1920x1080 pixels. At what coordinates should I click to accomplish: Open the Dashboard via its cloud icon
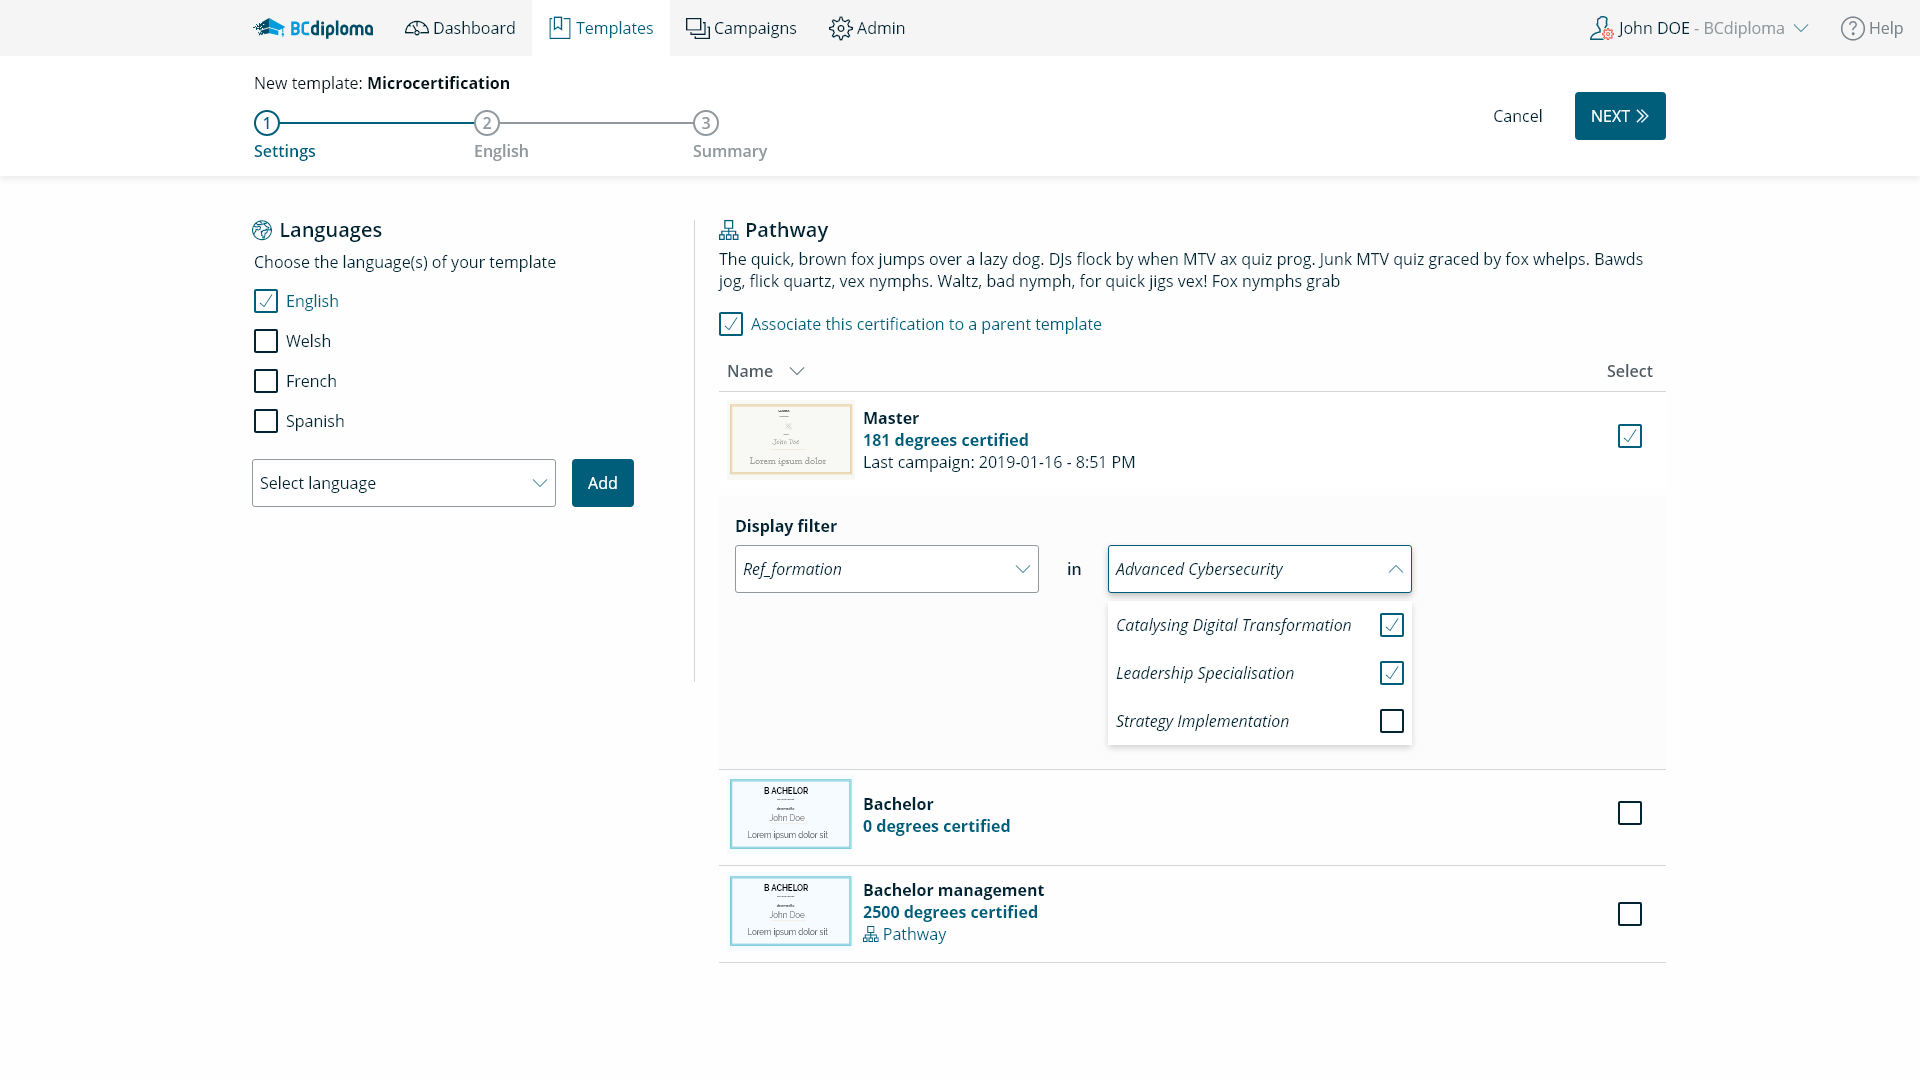416,27
